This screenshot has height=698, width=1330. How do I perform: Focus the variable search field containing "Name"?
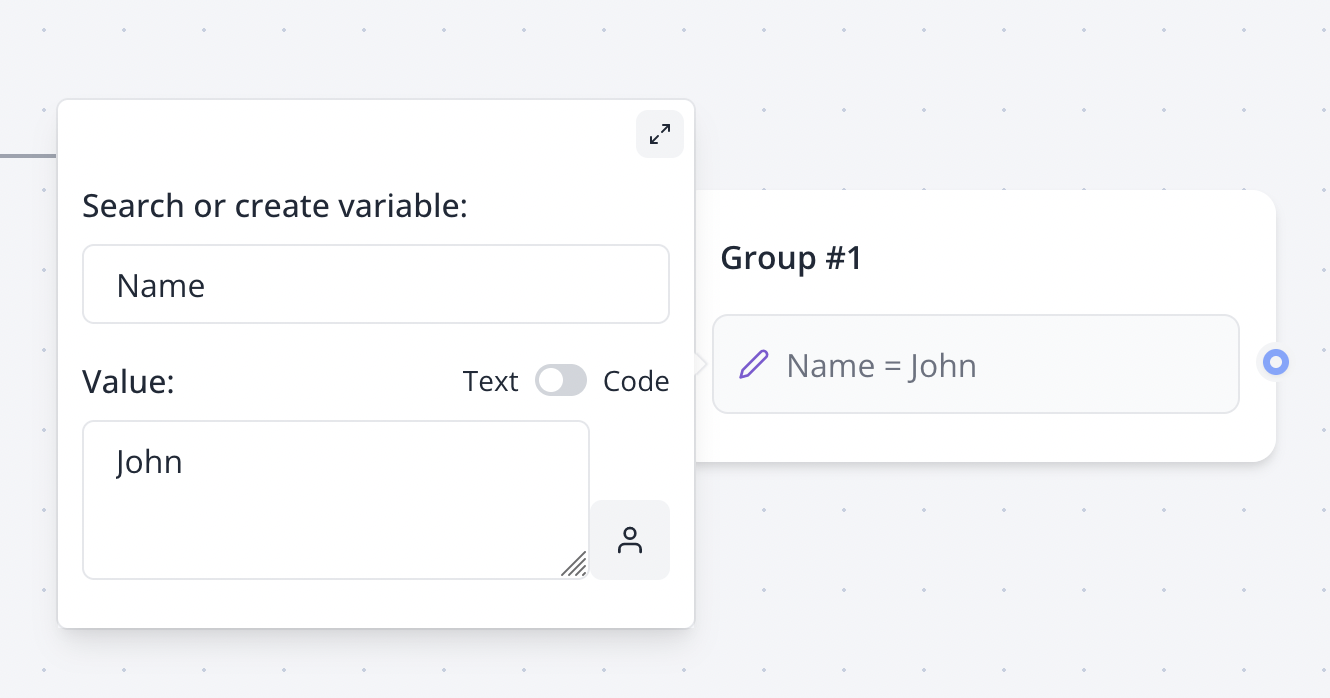(376, 285)
